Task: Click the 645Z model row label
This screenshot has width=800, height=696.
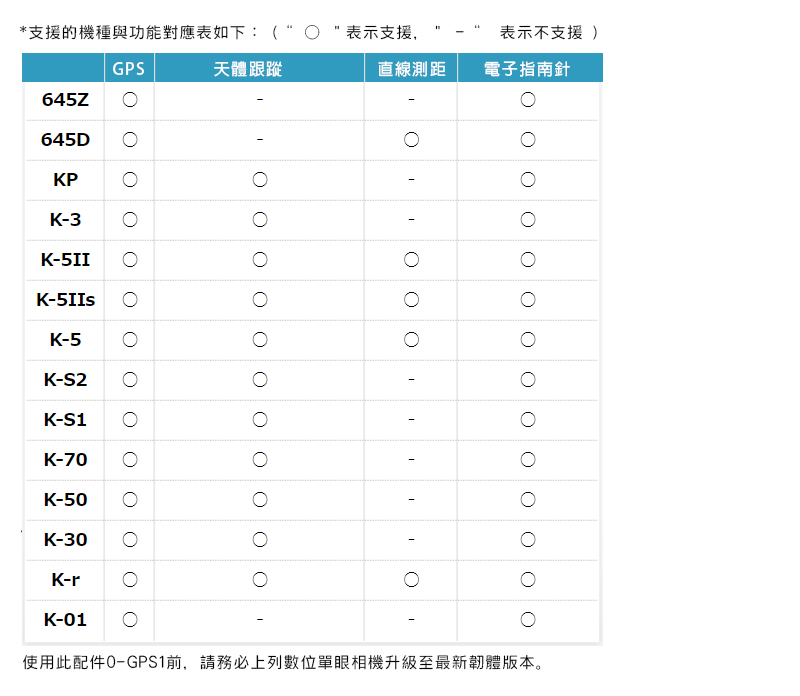Action: [x=65, y=100]
